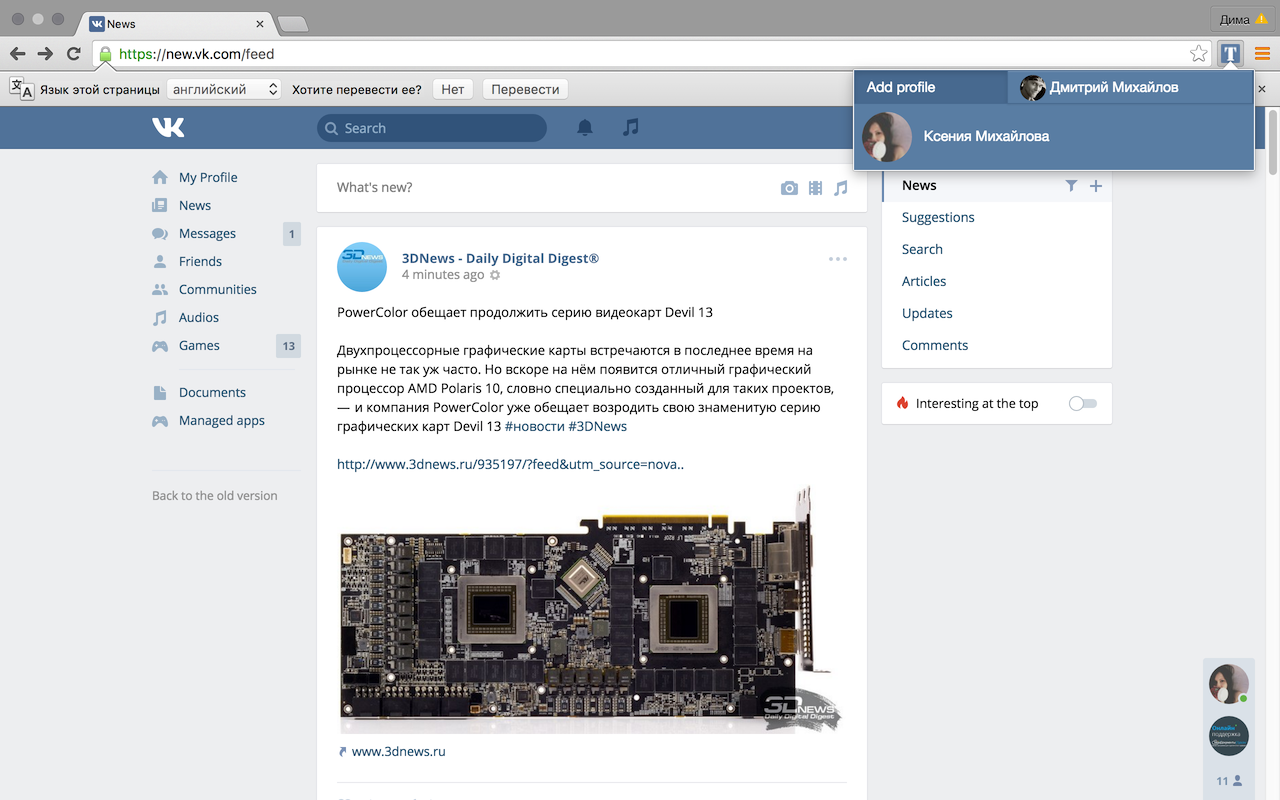Go forward in browser history
This screenshot has height=800, width=1280.
pyautogui.click(x=45, y=54)
